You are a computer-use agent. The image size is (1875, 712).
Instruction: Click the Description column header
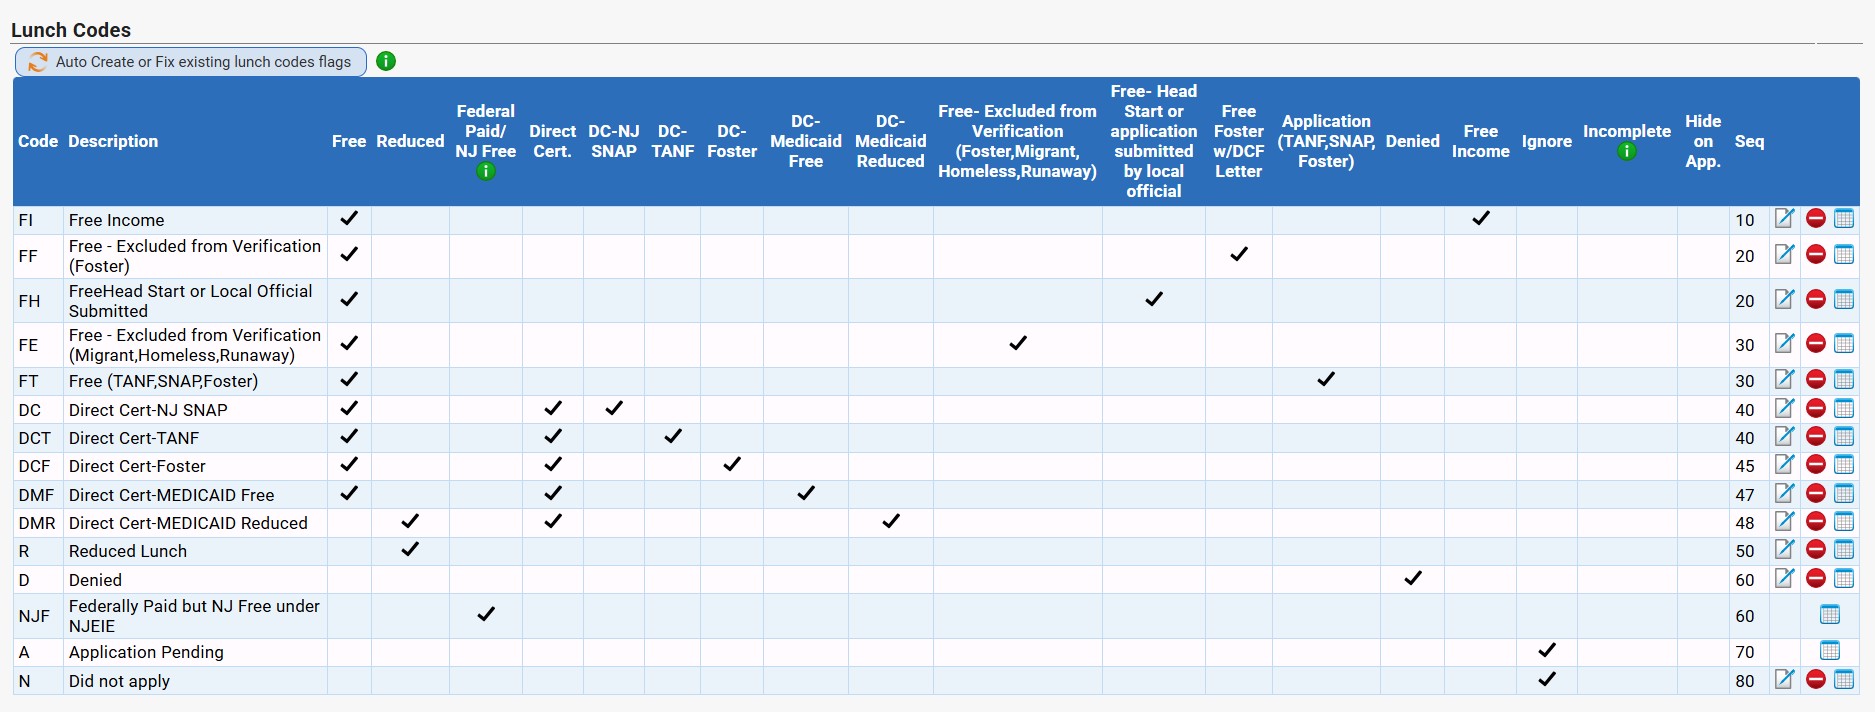pos(113,141)
